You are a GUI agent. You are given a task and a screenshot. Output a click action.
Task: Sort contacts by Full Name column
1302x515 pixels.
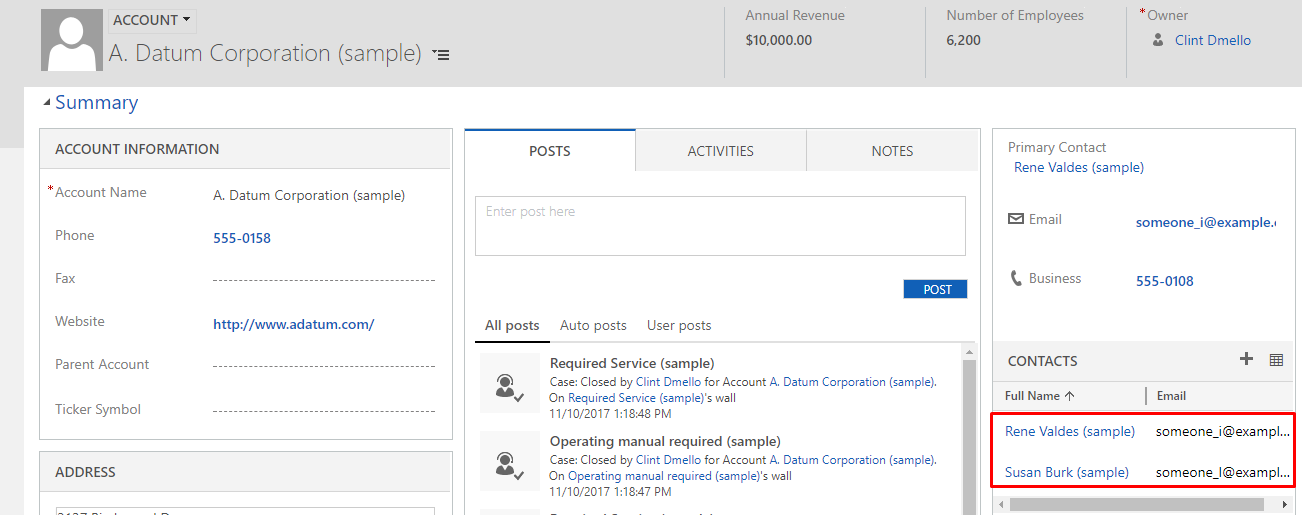tap(1039, 396)
